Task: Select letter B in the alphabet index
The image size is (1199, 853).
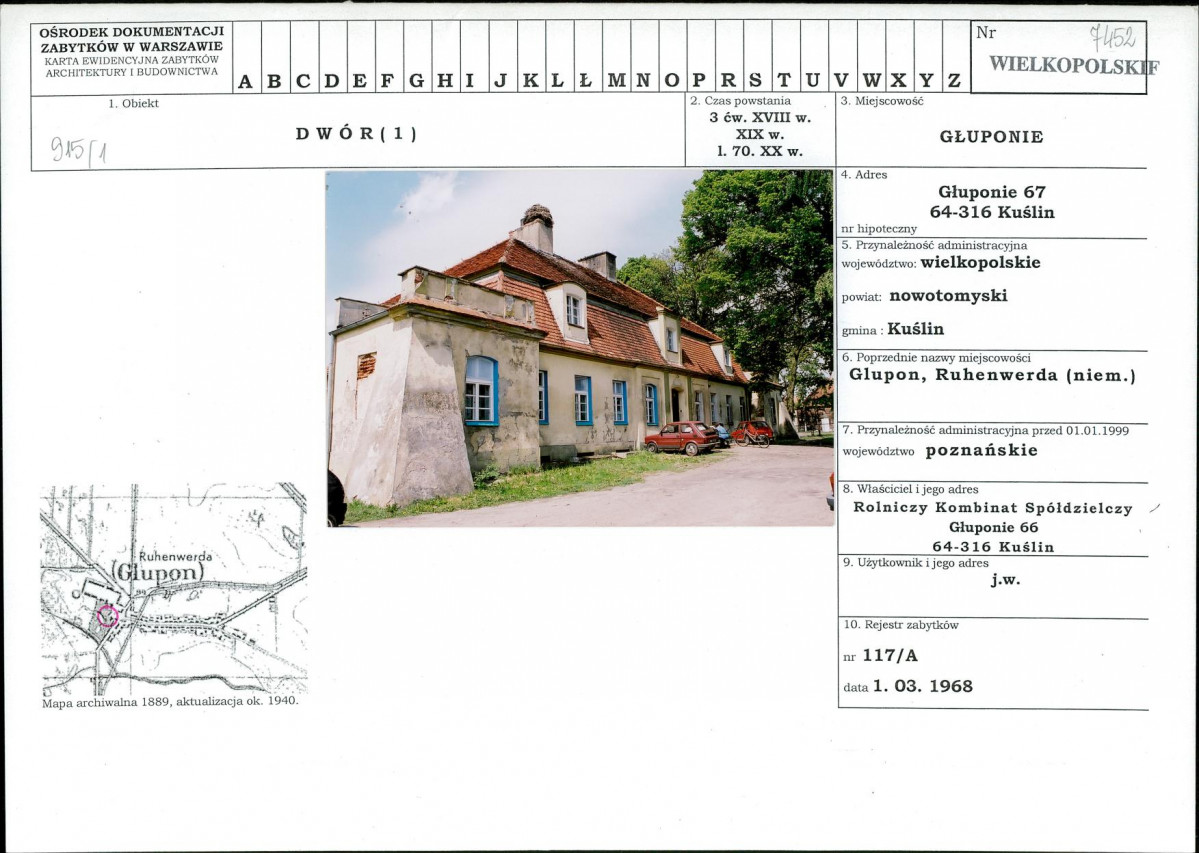Action: pyautogui.click(x=274, y=81)
